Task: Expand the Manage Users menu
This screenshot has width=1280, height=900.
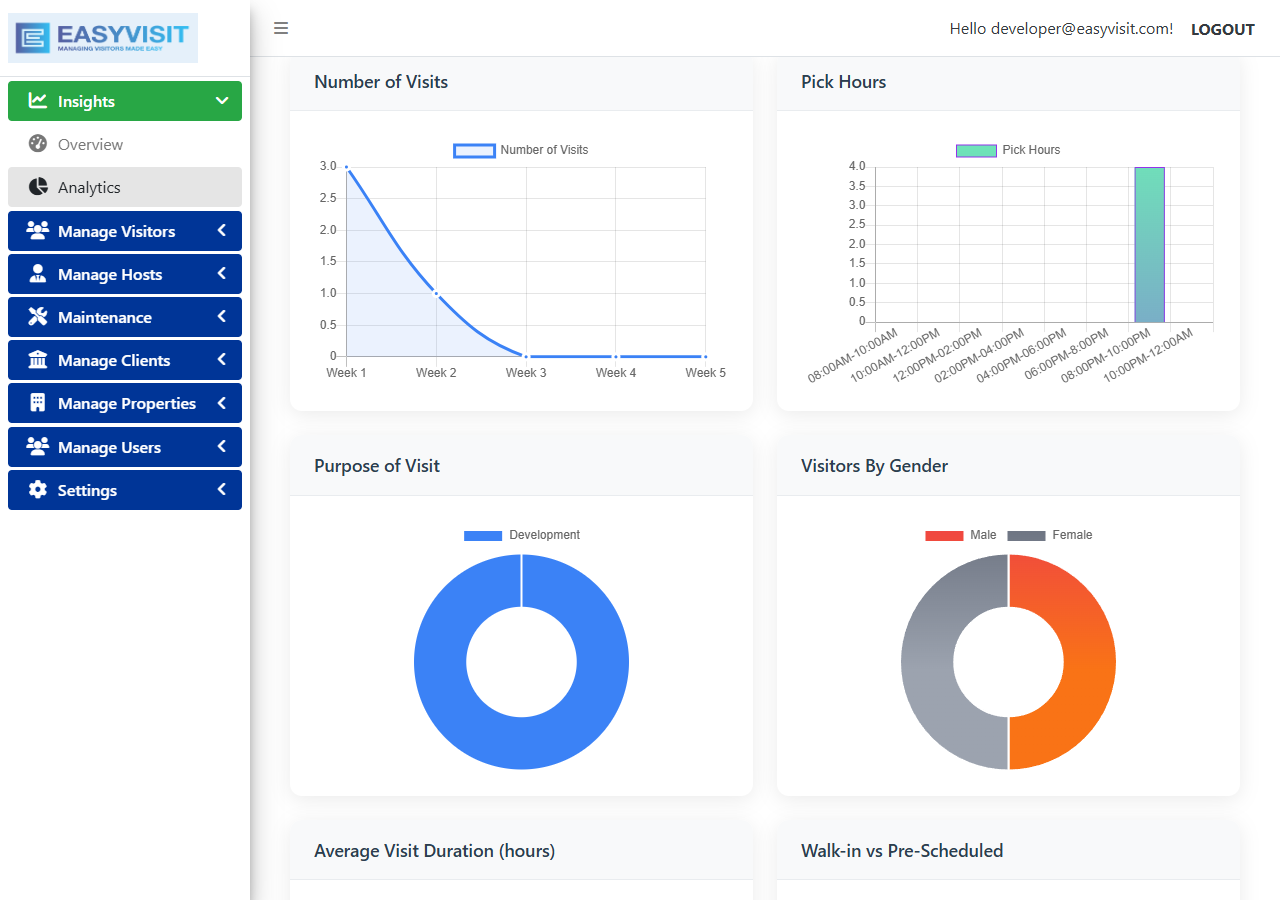Action: click(x=125, y=446)
